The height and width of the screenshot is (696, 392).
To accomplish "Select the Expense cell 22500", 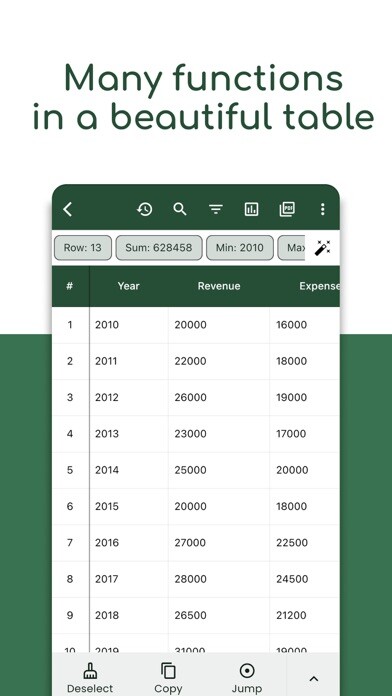I will pos(305,542).
